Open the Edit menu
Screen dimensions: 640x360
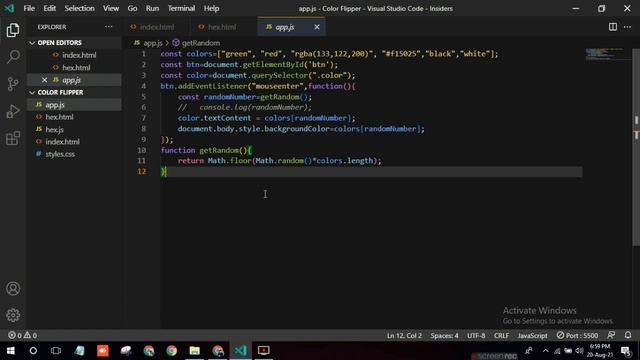pos(49,8)
